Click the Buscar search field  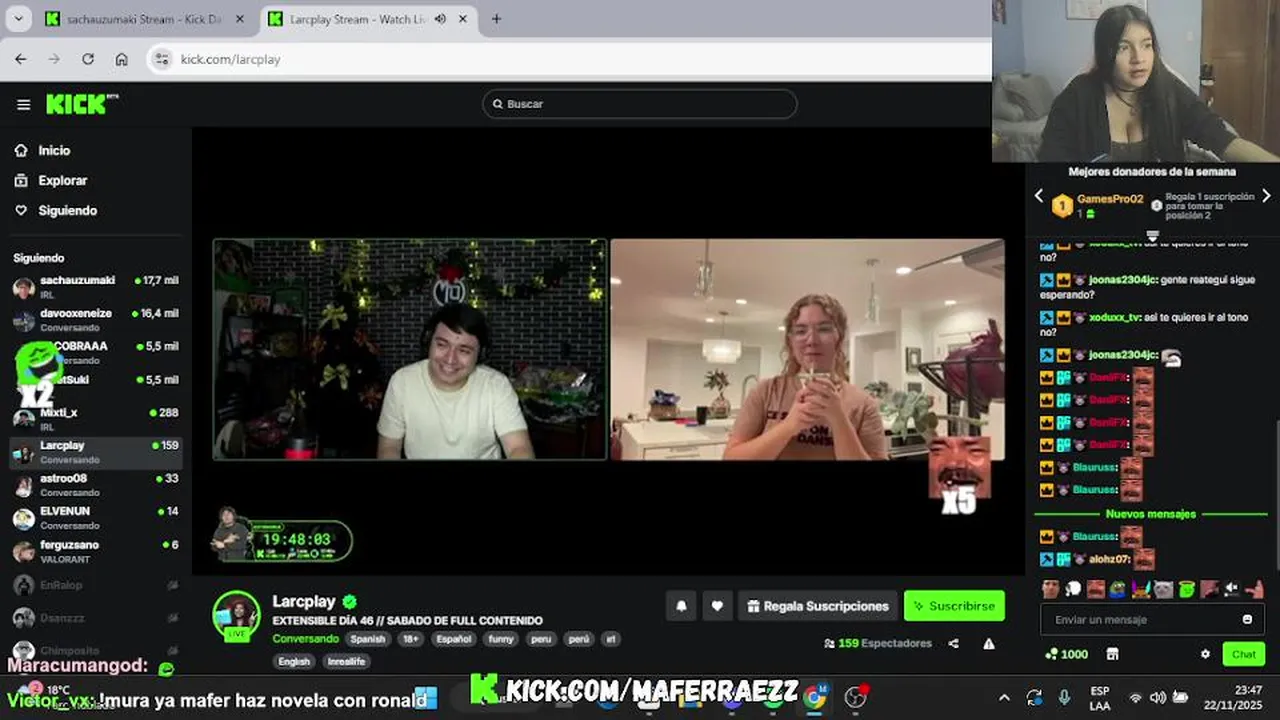pyautogui.click(x=640, y=104)
